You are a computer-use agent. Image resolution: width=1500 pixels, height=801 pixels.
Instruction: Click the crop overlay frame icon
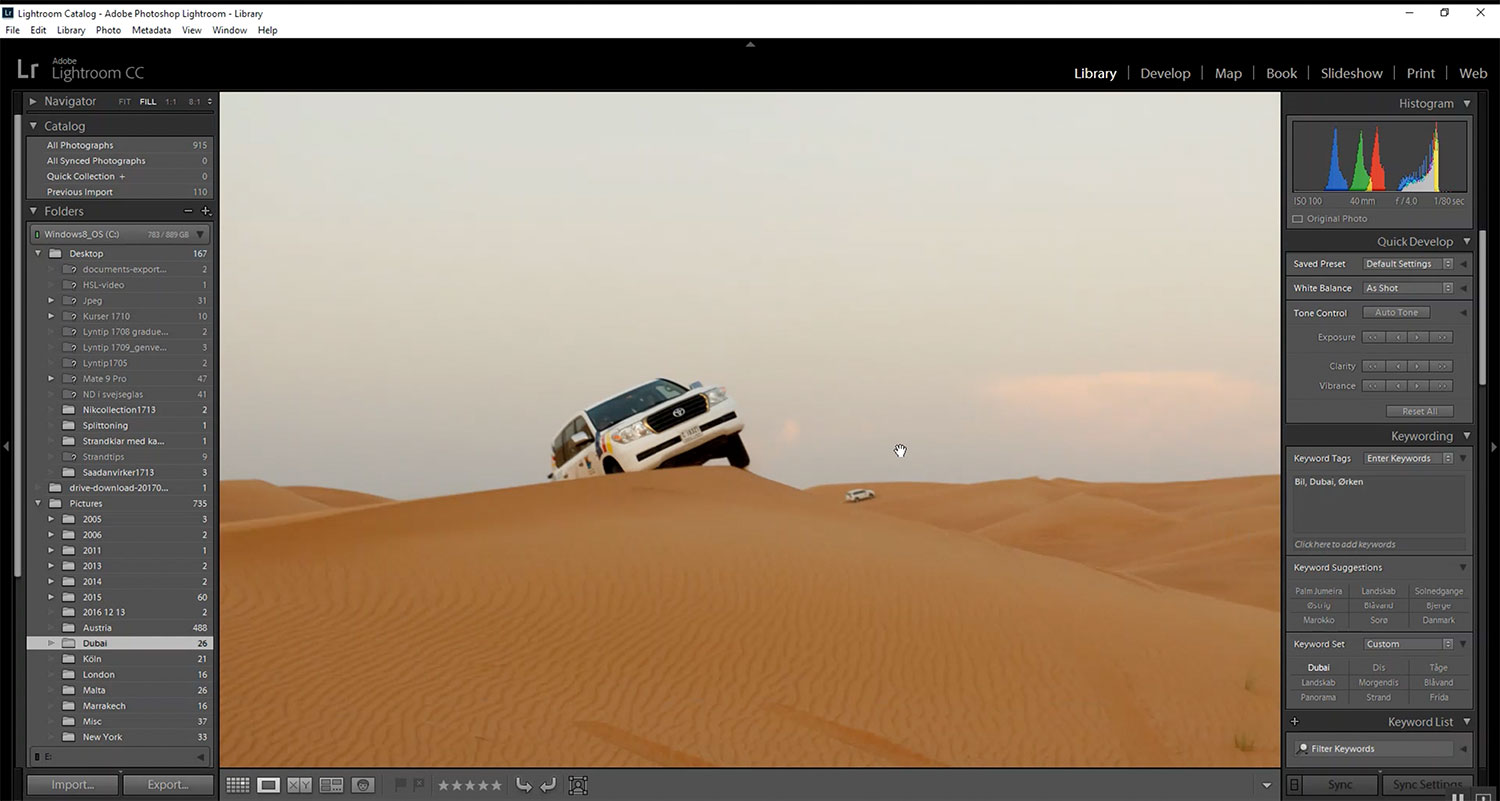pyautogui.click(x=578, y=785)
